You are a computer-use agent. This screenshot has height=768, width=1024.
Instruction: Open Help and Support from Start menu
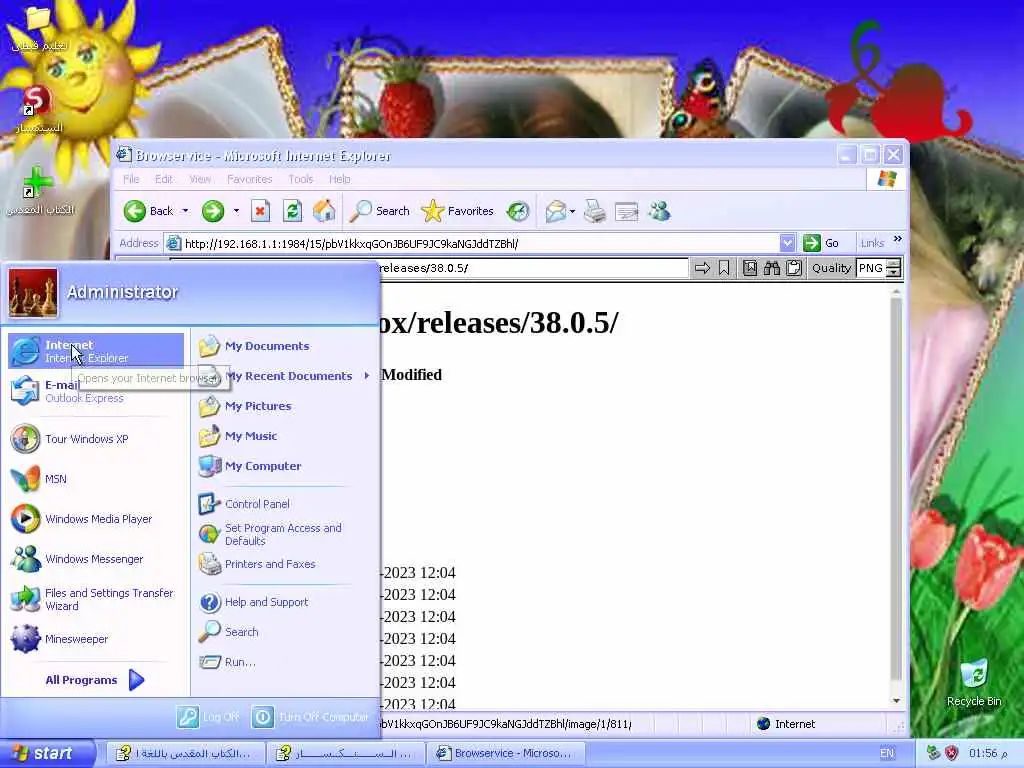[285, 602]
